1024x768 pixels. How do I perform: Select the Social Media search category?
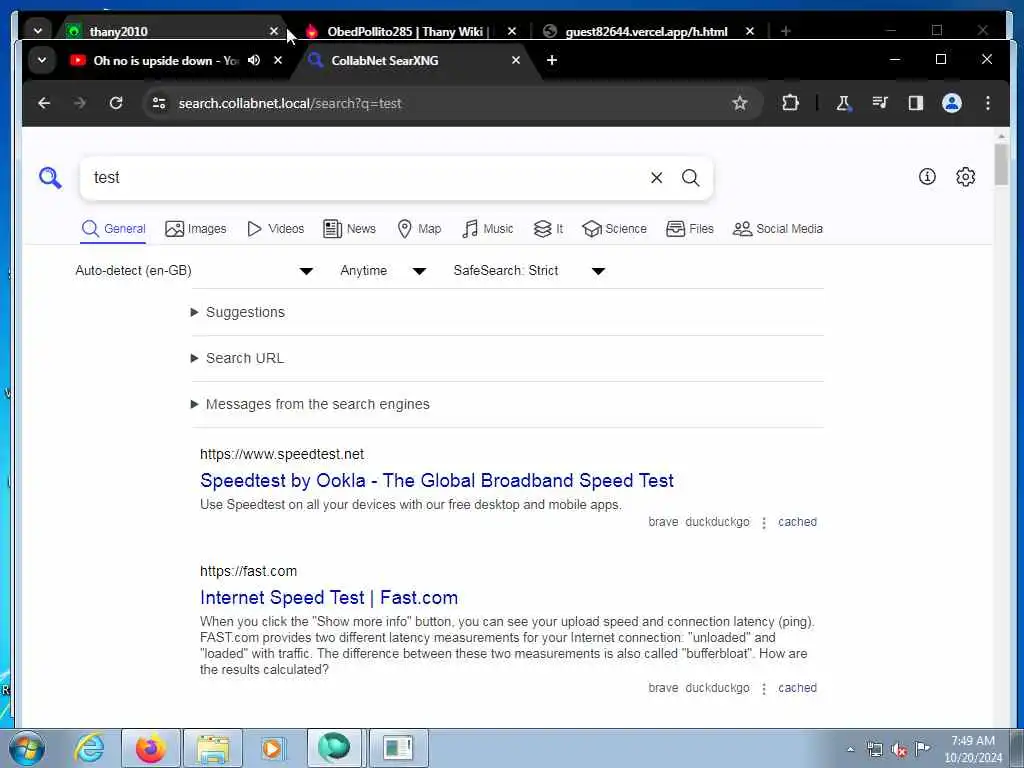pos(778,229)
